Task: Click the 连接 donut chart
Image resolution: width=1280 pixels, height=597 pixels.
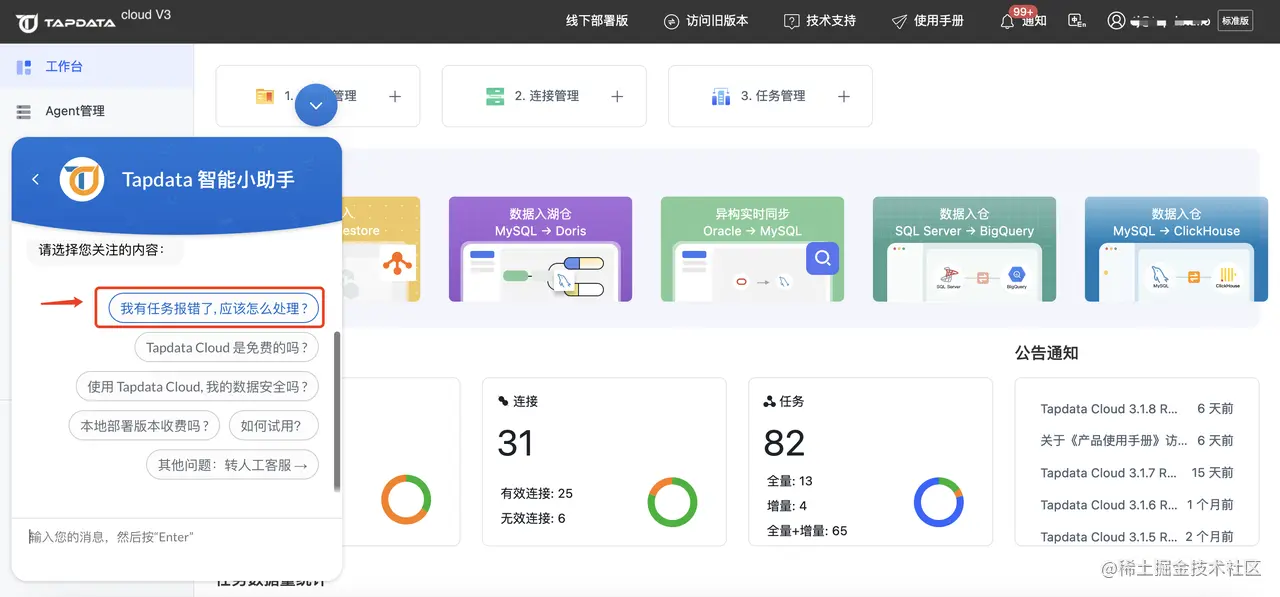Action: pos(672,501)
